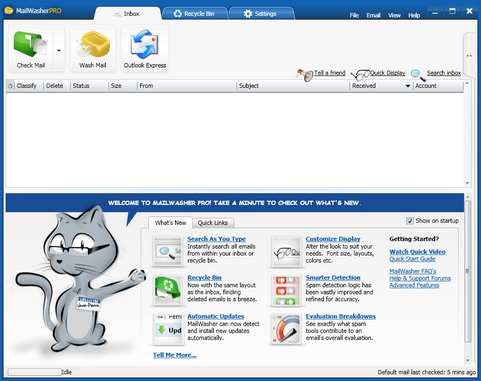The image size is (481, 381).
Task: Toggle the Show on startup checkbox
Action: (410, 221)
